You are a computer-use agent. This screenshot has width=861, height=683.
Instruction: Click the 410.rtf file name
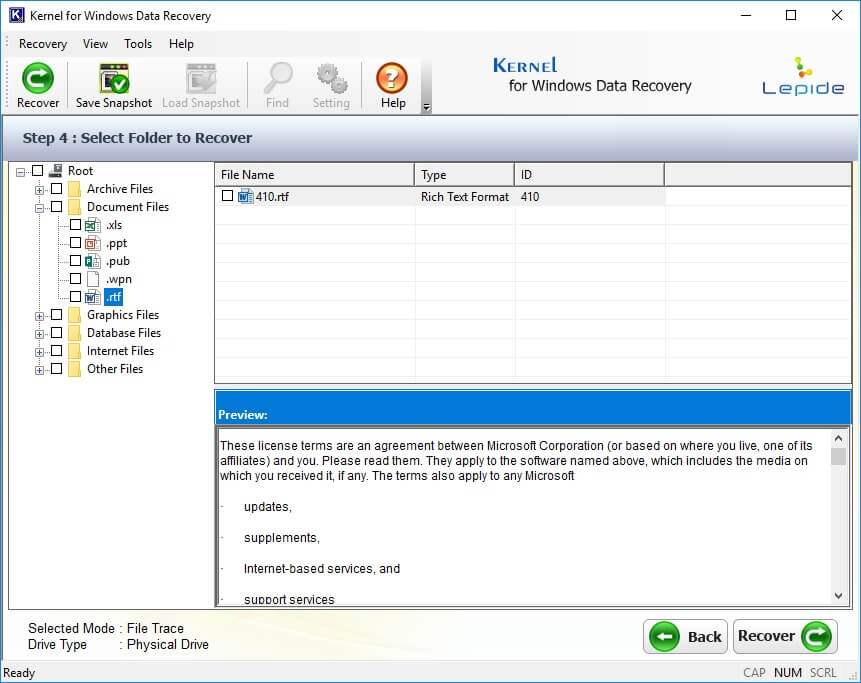[x=272, y=197]
